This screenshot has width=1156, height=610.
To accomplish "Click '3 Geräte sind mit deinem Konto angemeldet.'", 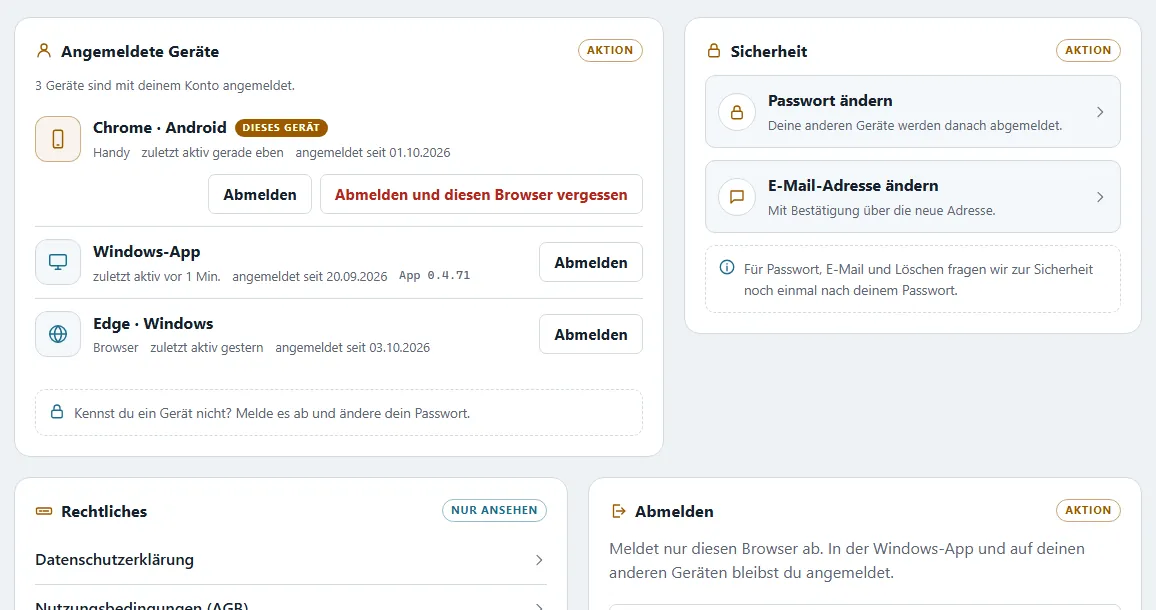I will [165, 86].
